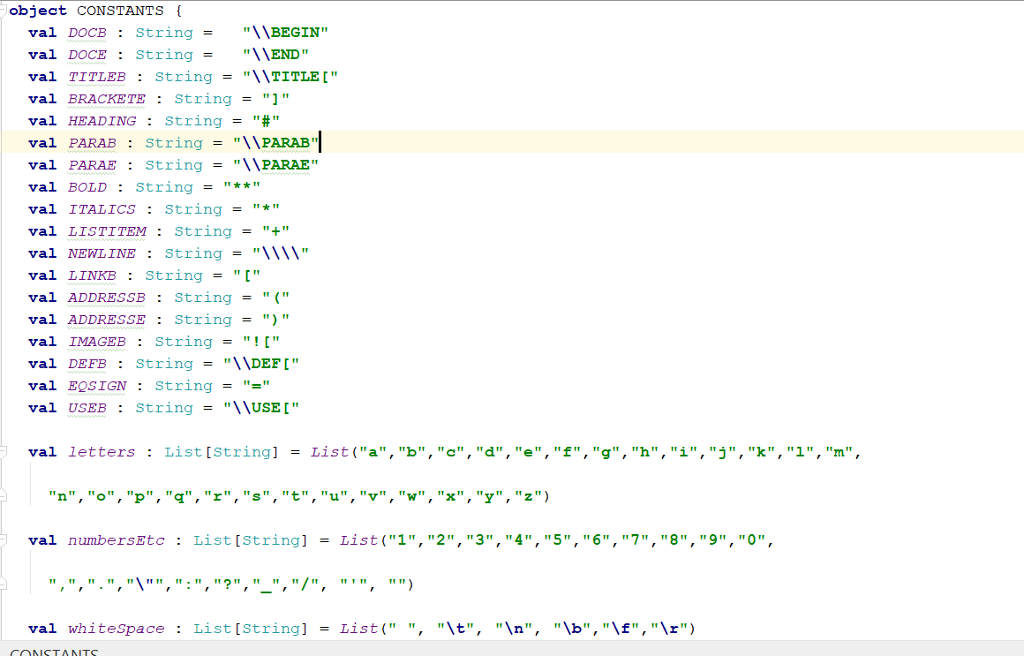This screenshot has height=656, width=1024.
Task: Click the IMAGEB value "!["
Action: click(x=259, y=340)
